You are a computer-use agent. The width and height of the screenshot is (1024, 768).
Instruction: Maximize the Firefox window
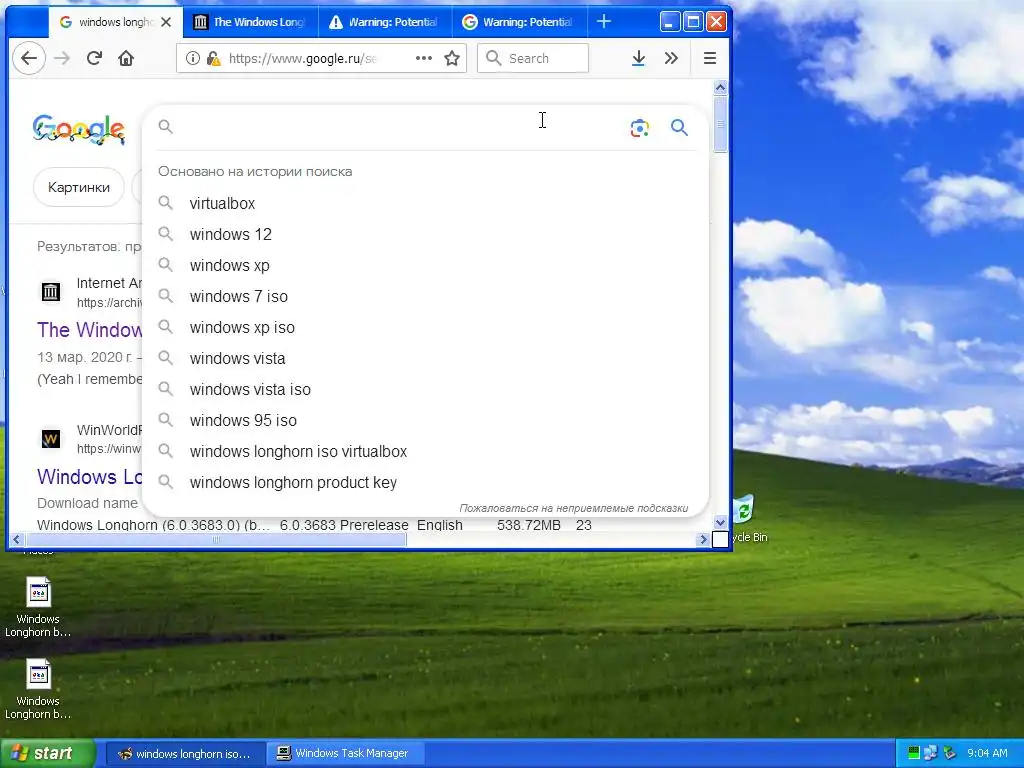point(694,22)
